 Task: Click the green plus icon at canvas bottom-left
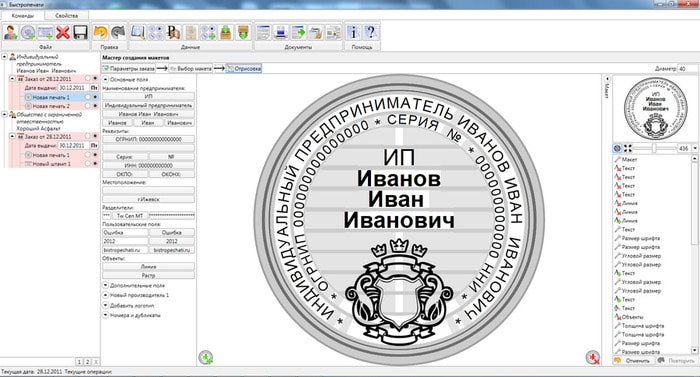[x=205, y=357]
